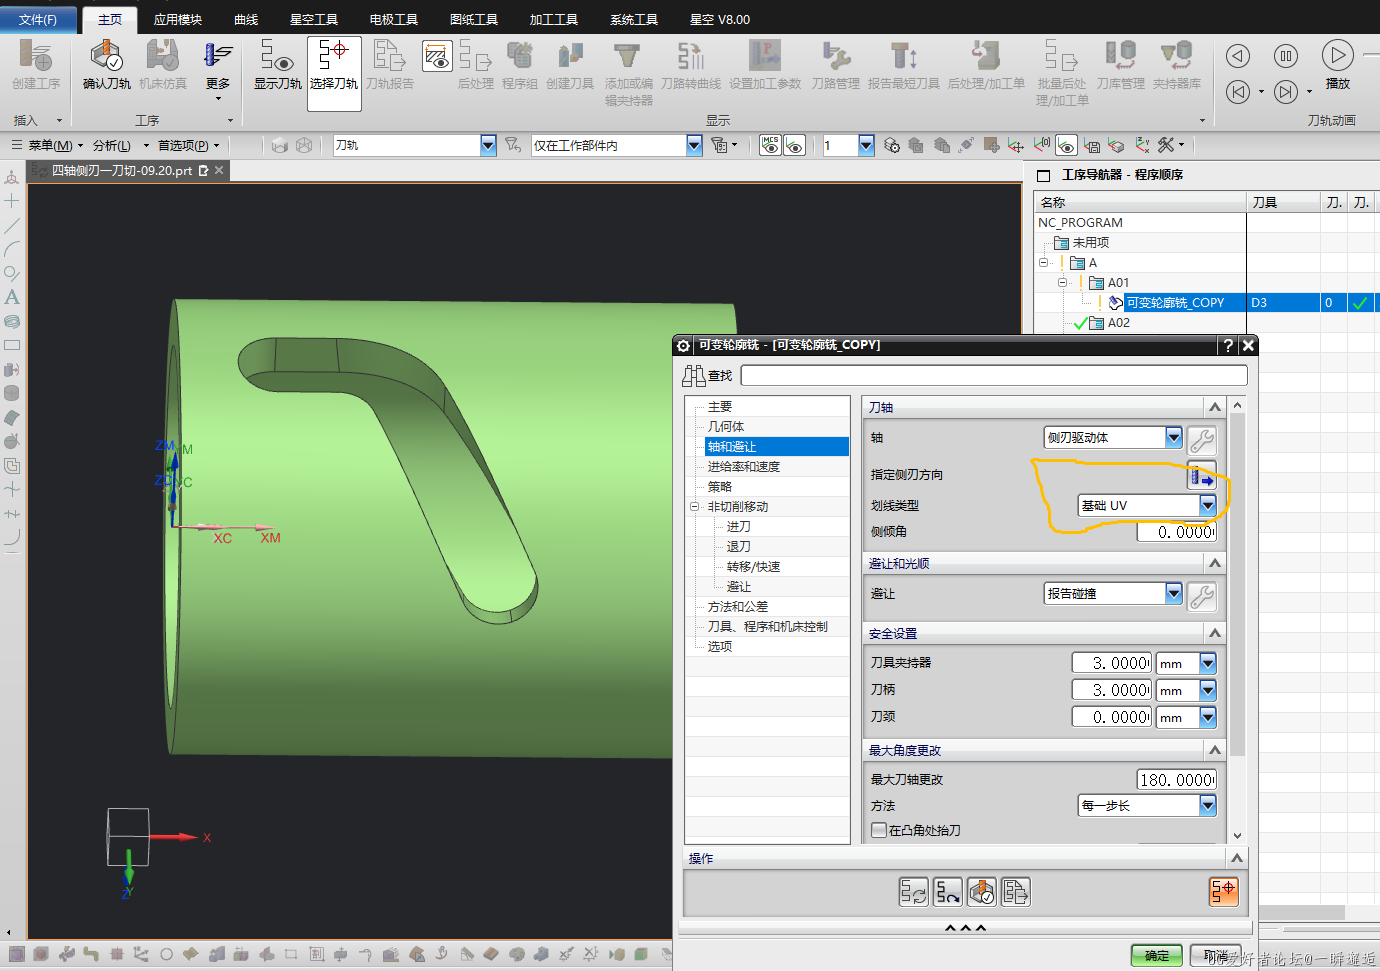This screenshot has width=1380, height=971.
Task: Click the orange toolpath display icon under 操作
Action: tap(1223, 891)
